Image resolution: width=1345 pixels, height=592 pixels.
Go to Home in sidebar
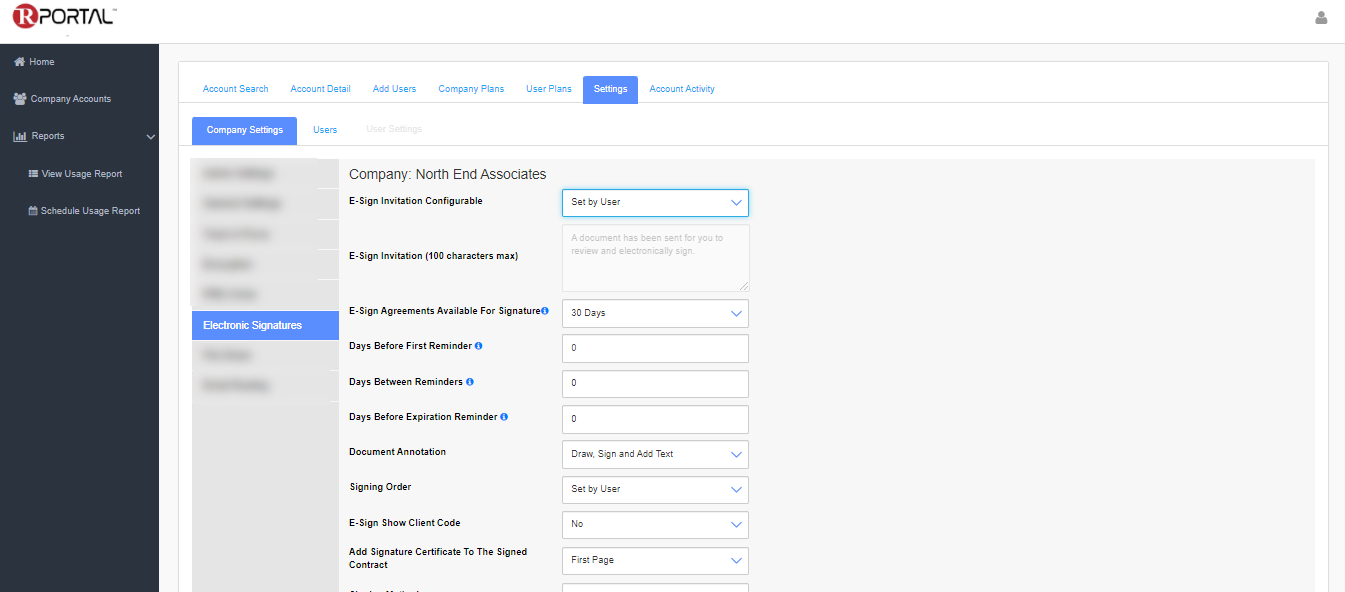[41, 62]
